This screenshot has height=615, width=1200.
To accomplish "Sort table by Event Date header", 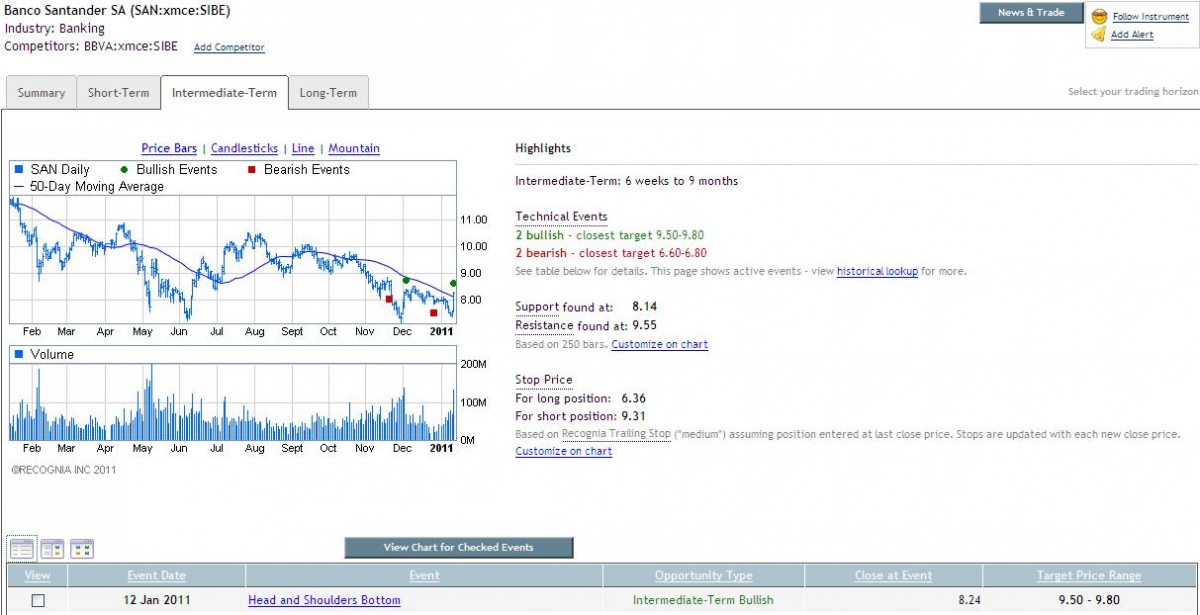I will (156, 575).
